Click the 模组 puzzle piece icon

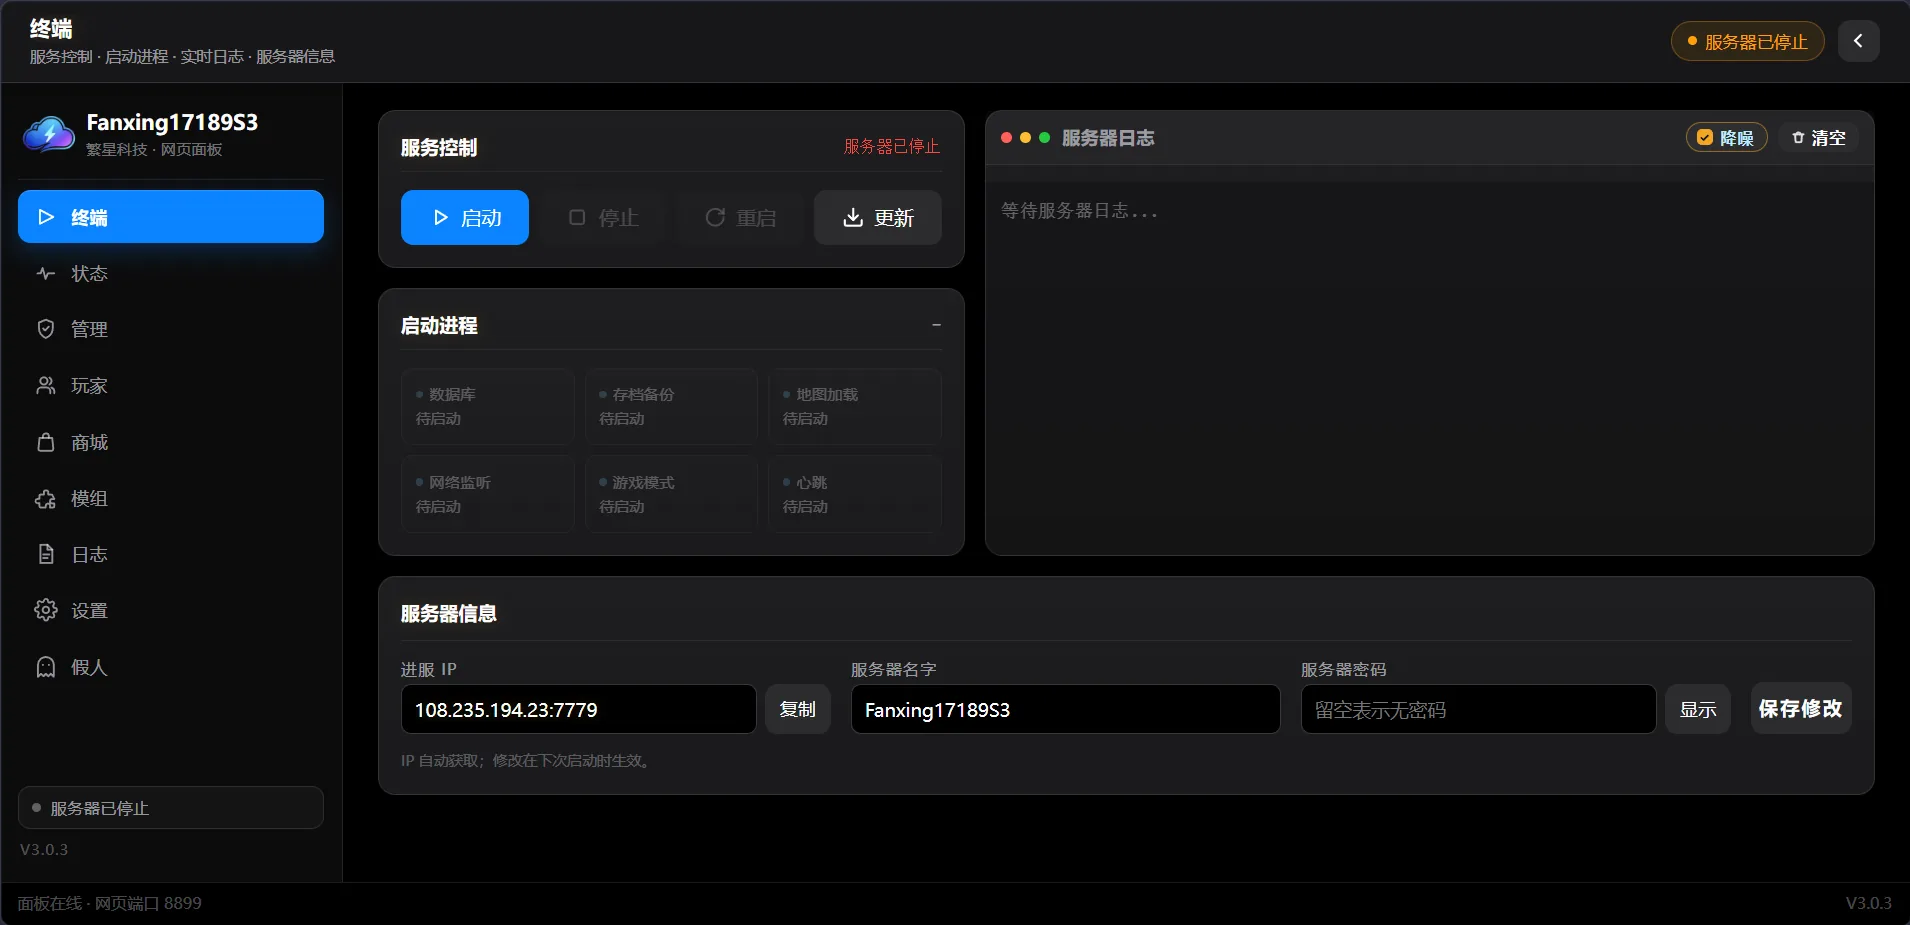(x=46, y=498)
